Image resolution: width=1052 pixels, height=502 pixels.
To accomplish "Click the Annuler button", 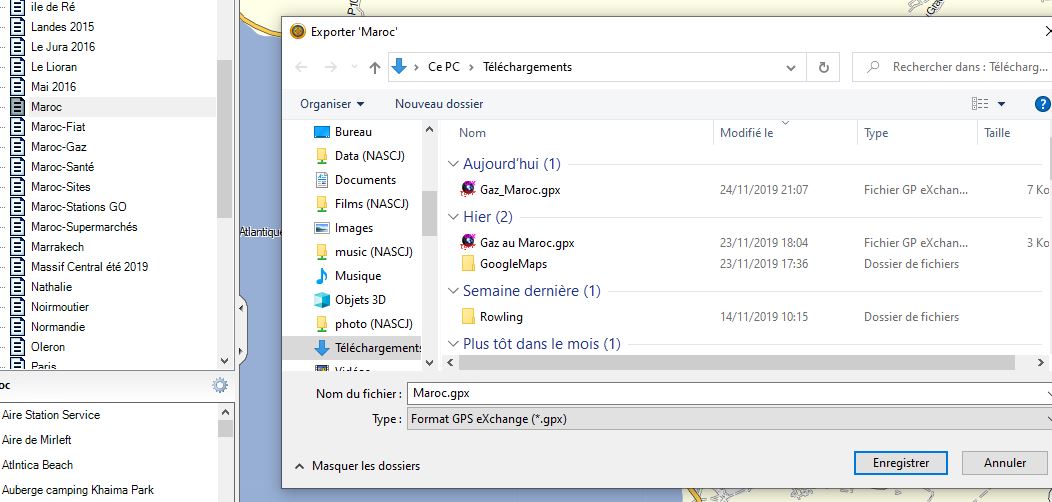I will pos(1004,463).
